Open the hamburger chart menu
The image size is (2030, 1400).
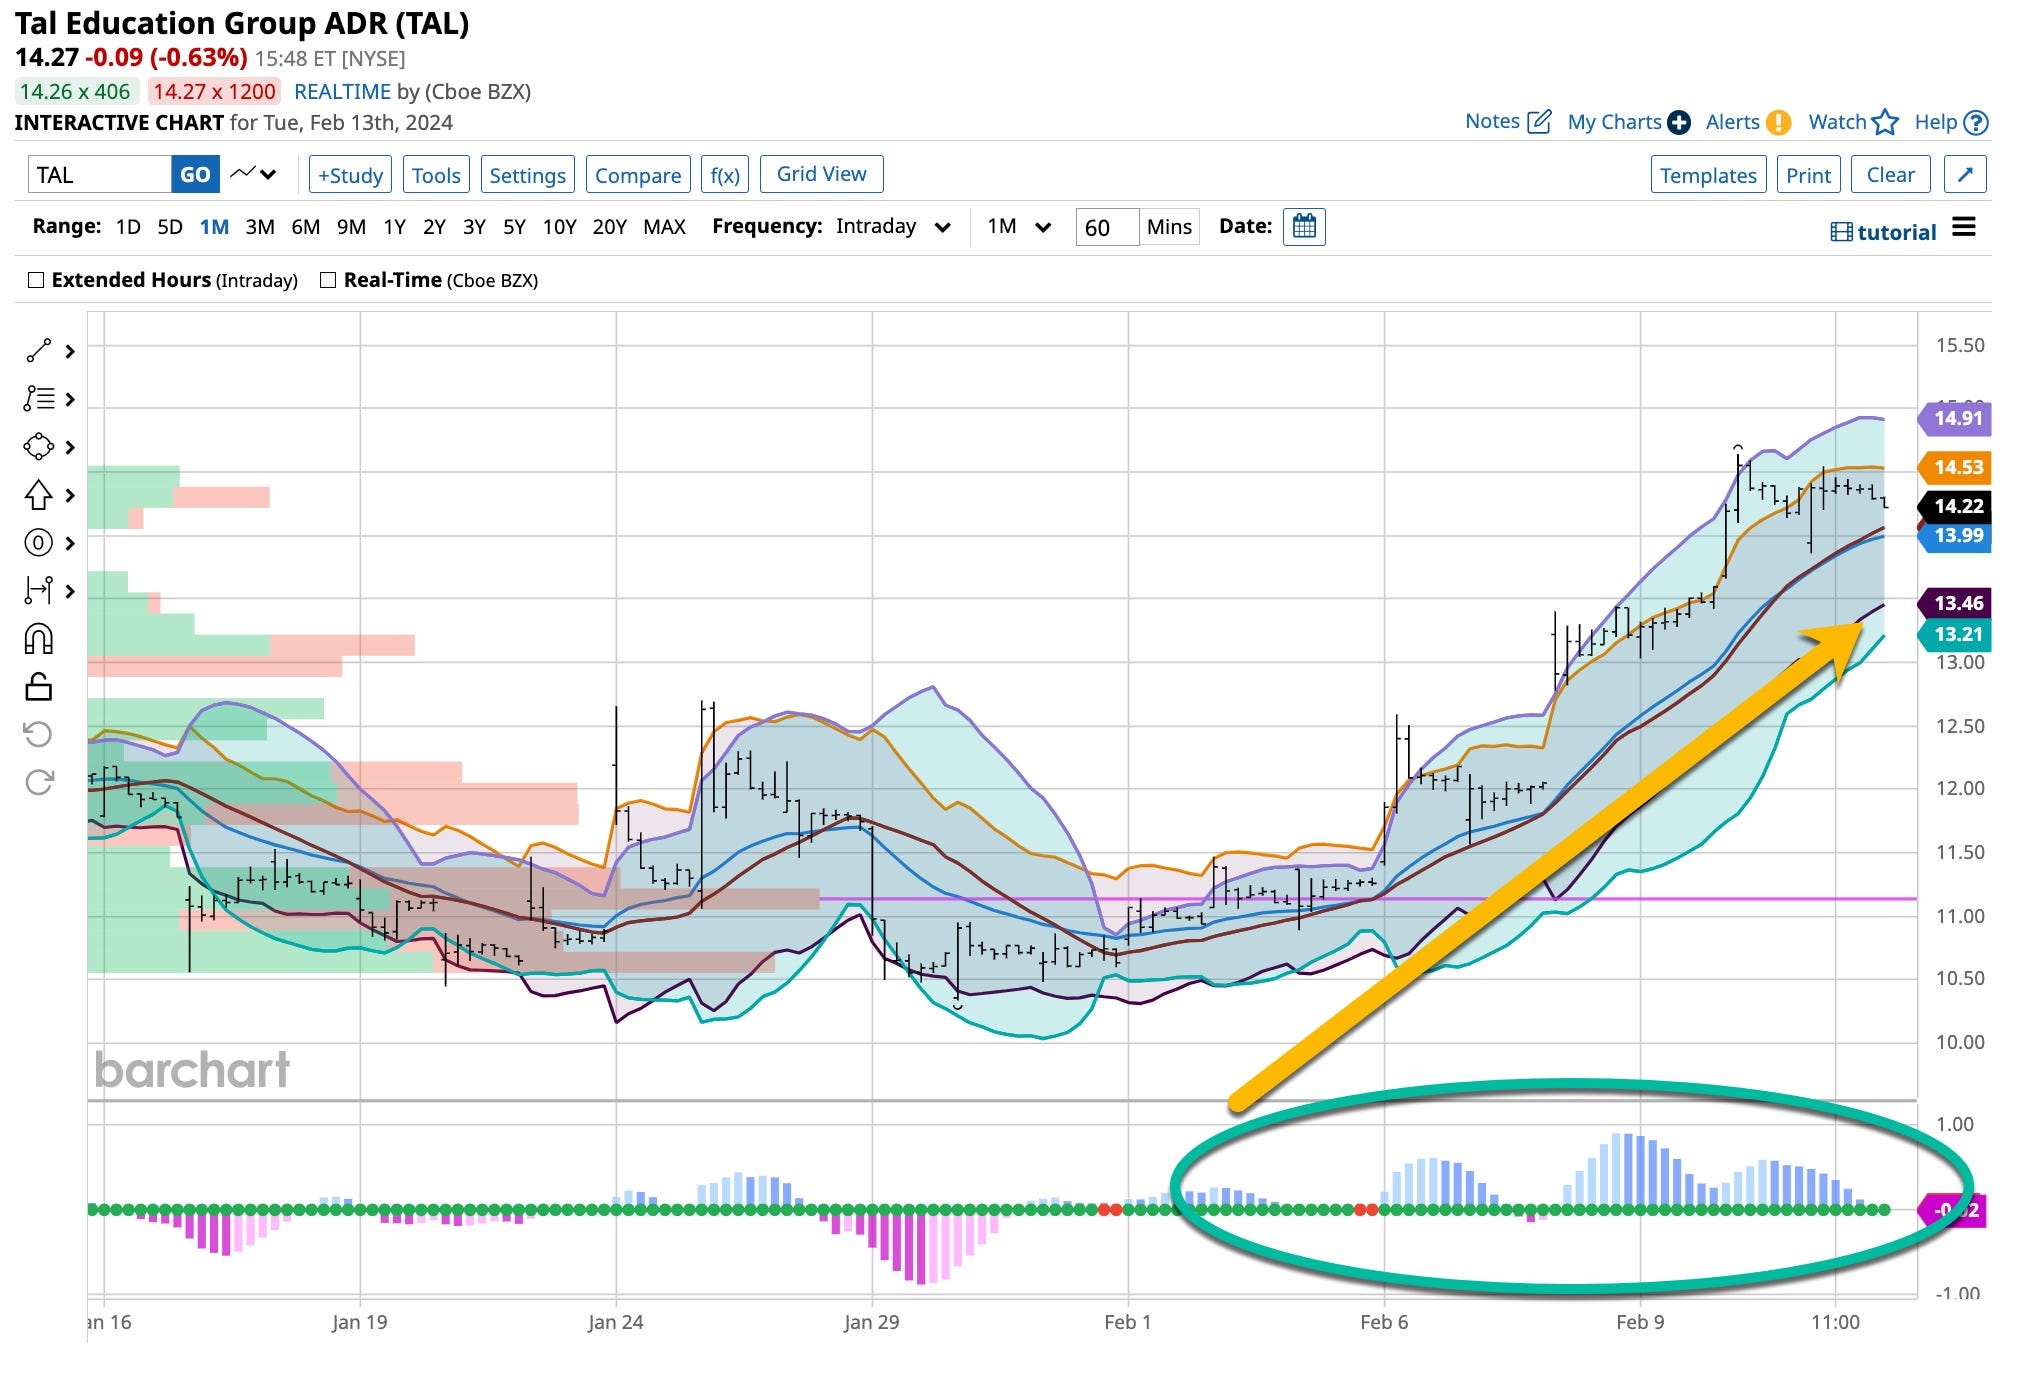click(x=1964, y=227)
